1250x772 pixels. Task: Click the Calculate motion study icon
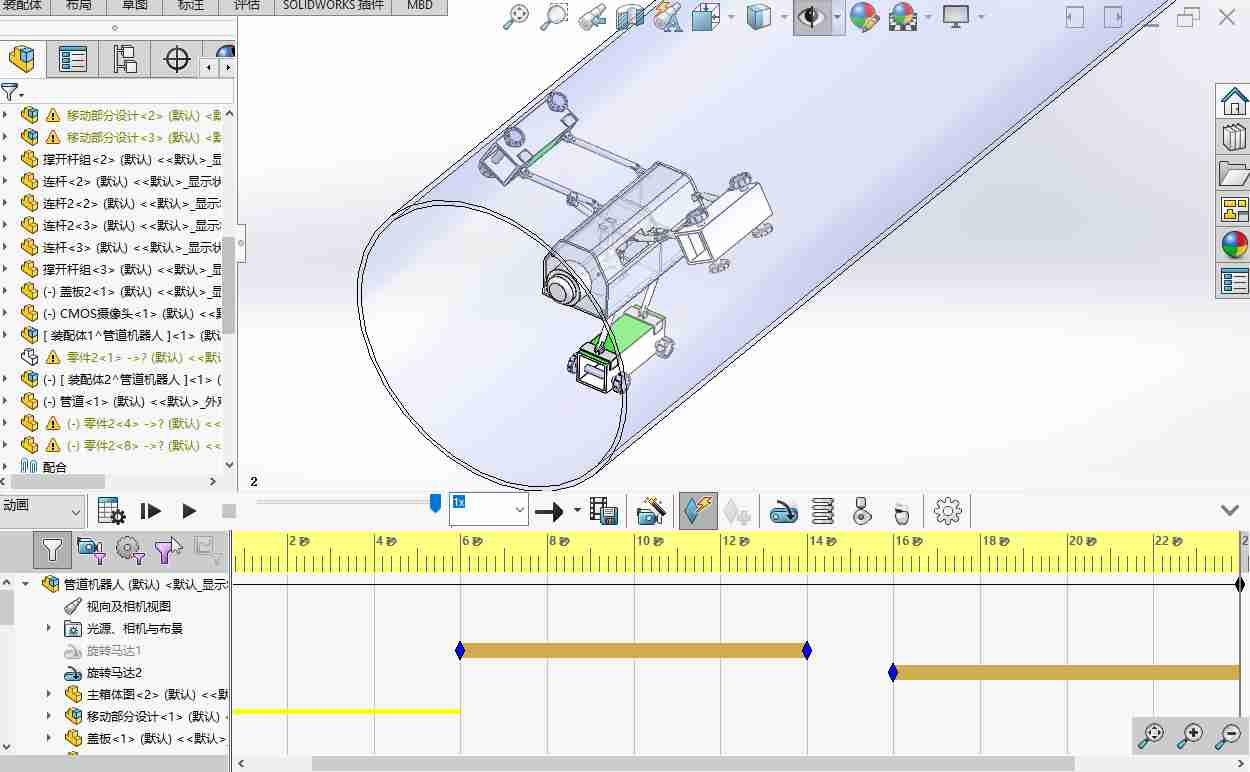tap(111, 511)
